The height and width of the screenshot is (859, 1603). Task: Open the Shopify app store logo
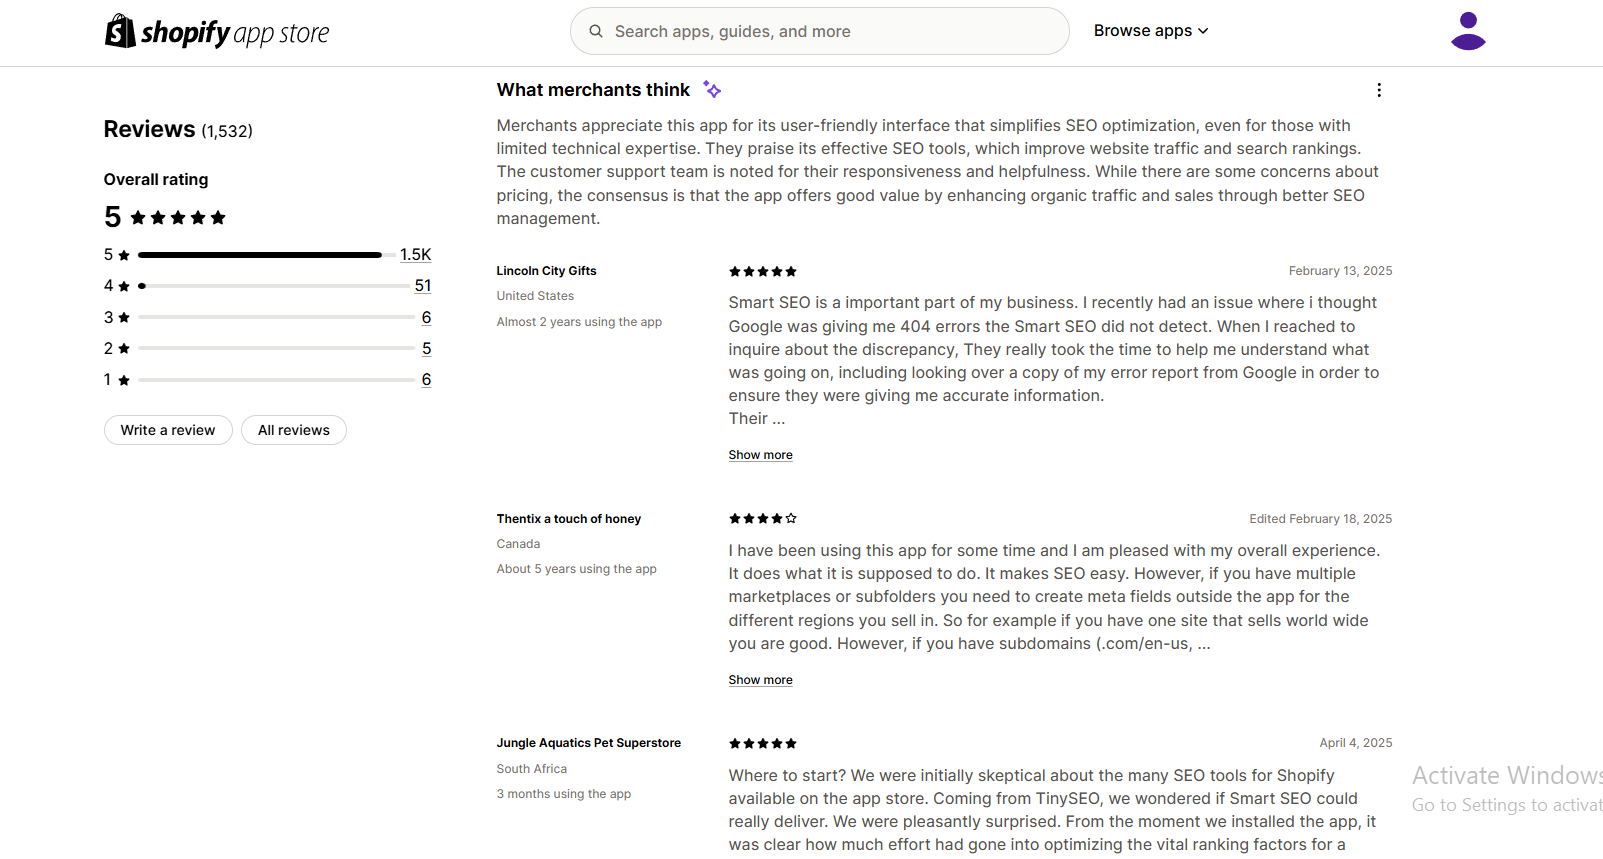pyautogui.click(x=217, y=32)
